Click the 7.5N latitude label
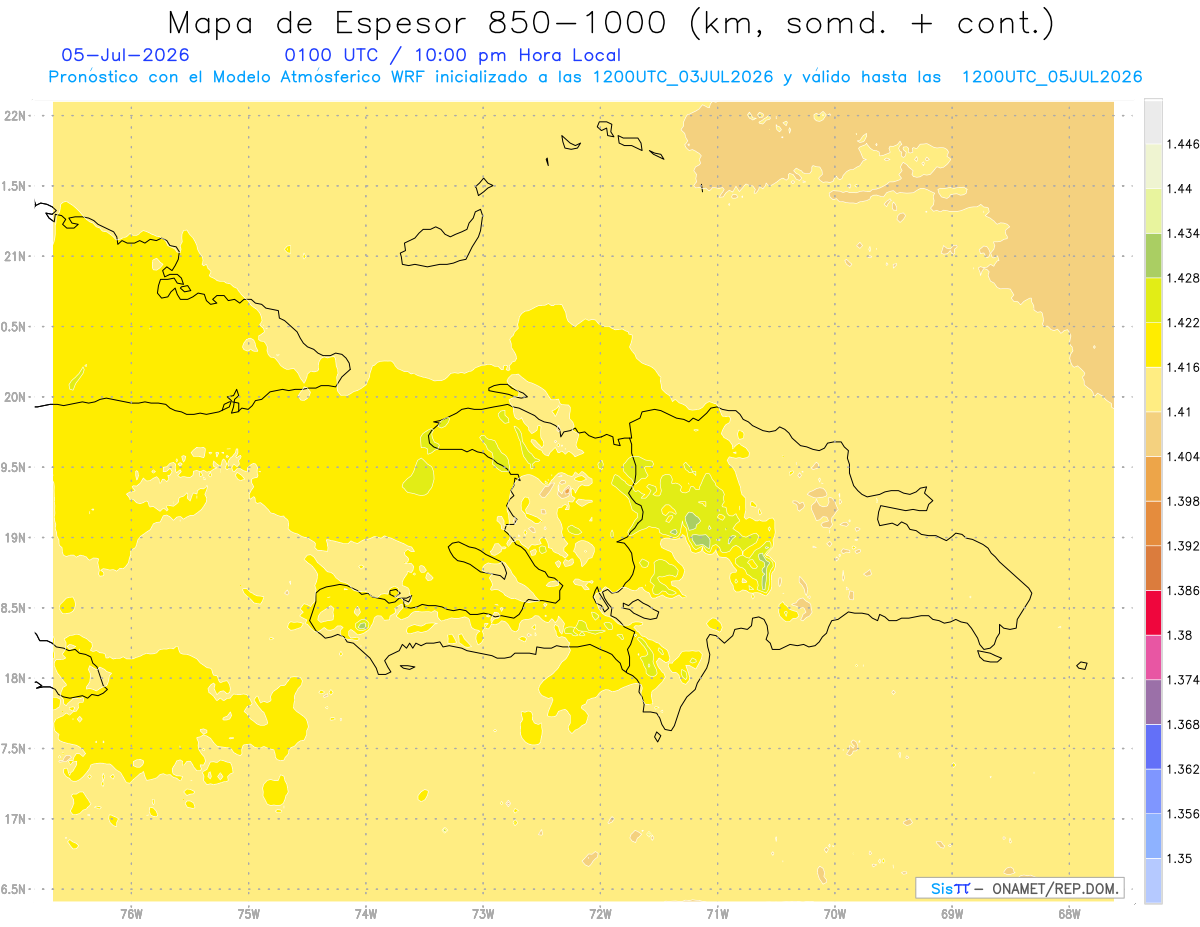The width and height of the screenshot is (1200, 927). [x=15, y=749]
